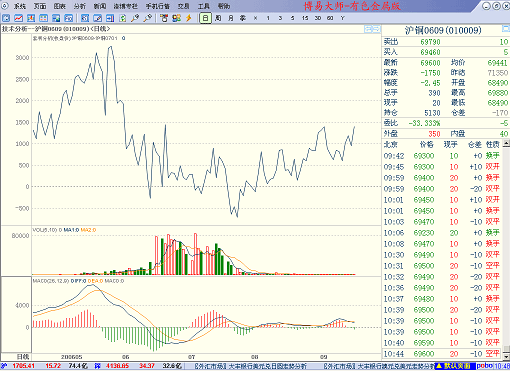Open the 手机行情 menu
Viewport: 510px width, 371px height.
(158, 6)
